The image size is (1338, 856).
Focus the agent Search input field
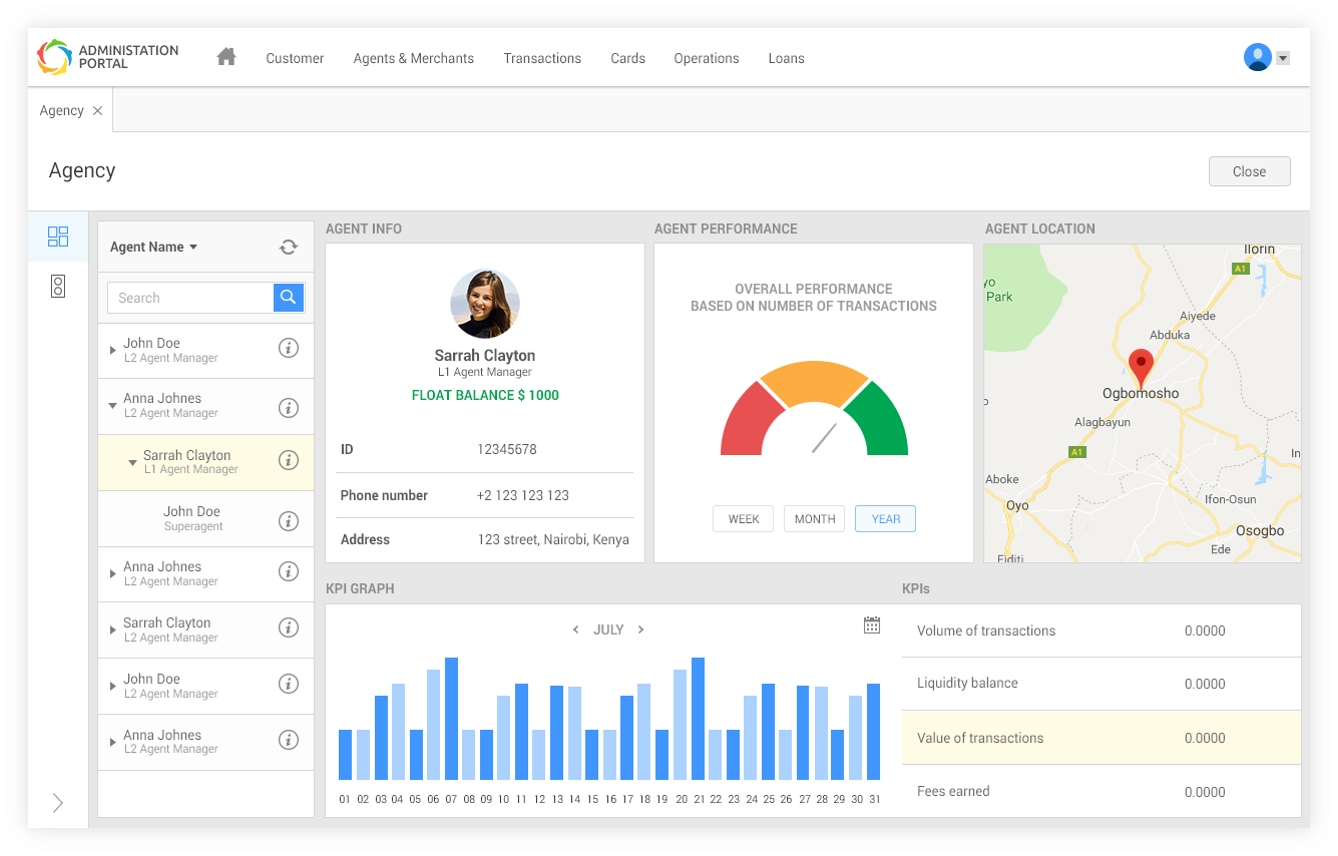pyautogui.click(x=190, y=297)
